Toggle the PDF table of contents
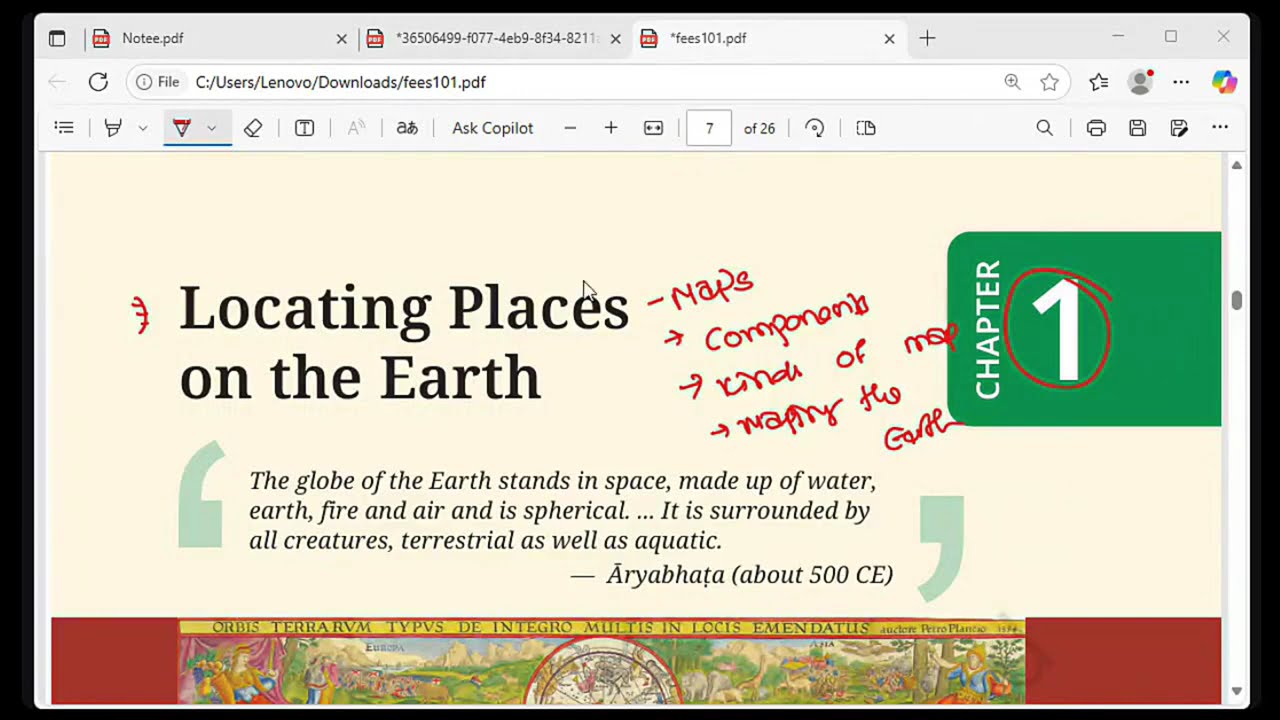Viewport: 1280px width, 720px height. tap(64, 128)
